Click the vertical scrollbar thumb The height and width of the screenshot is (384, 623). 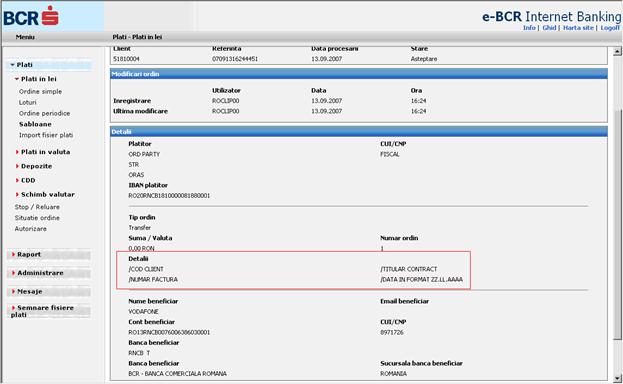click(x=617, y=225)
